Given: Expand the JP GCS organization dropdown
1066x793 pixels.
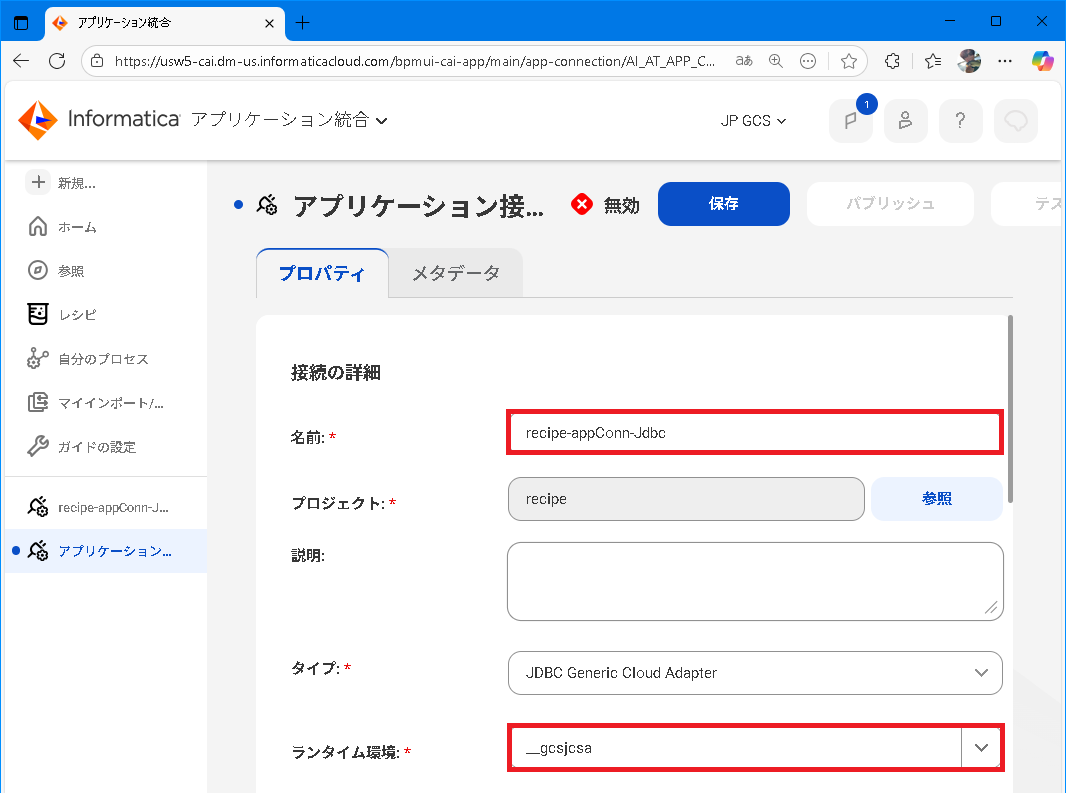Looking at the screenshot, I should (x=753, y=121).
